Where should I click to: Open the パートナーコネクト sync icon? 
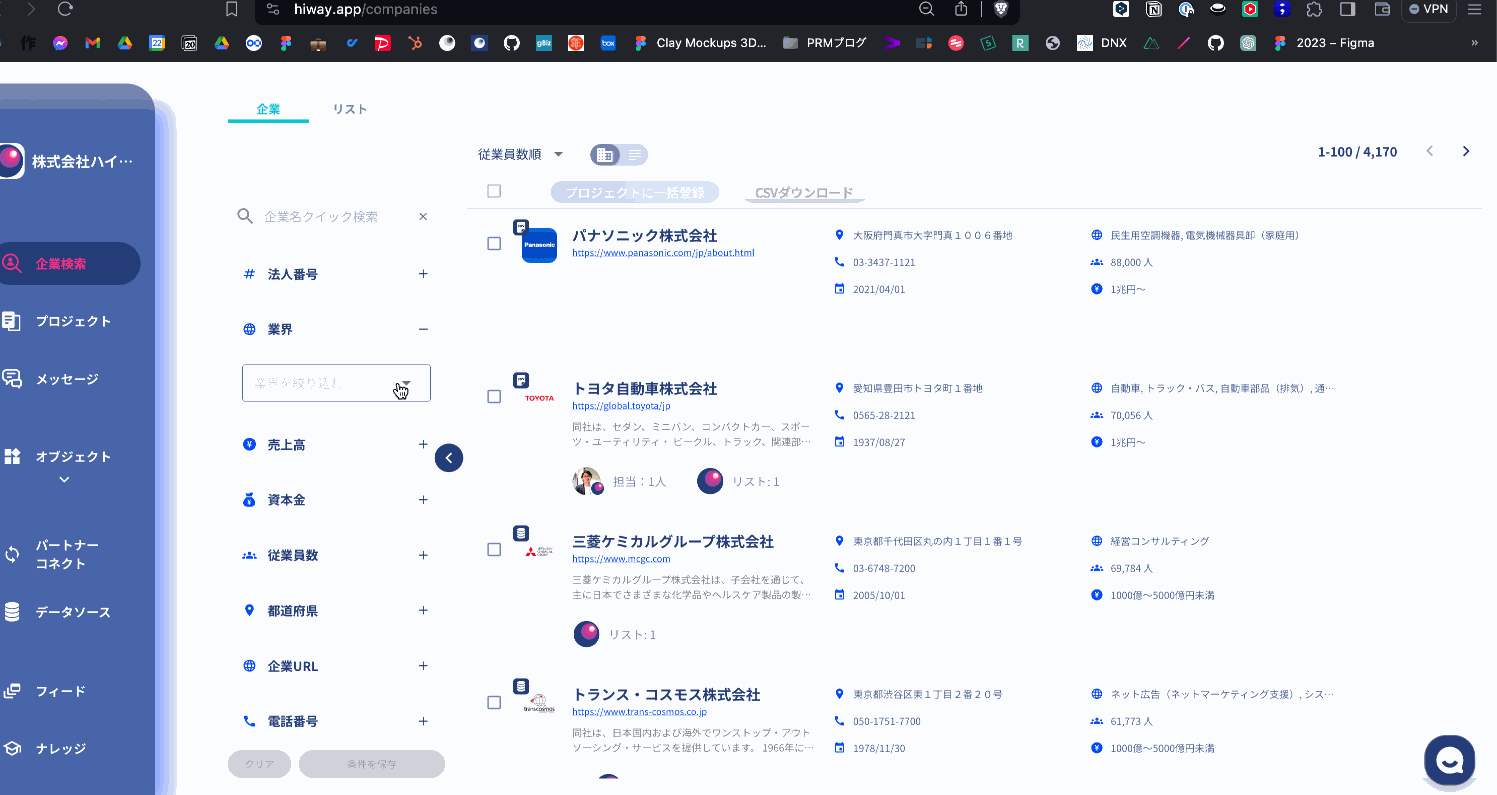[12, 554]
